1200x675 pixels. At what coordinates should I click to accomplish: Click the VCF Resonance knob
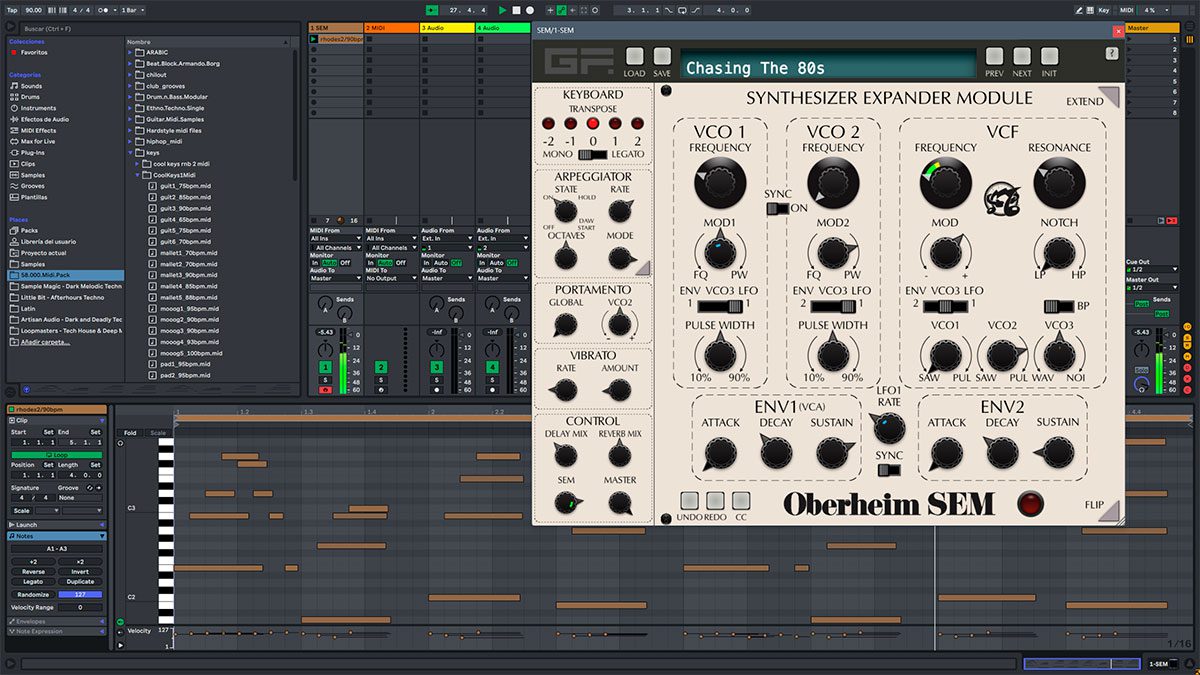1060,184
